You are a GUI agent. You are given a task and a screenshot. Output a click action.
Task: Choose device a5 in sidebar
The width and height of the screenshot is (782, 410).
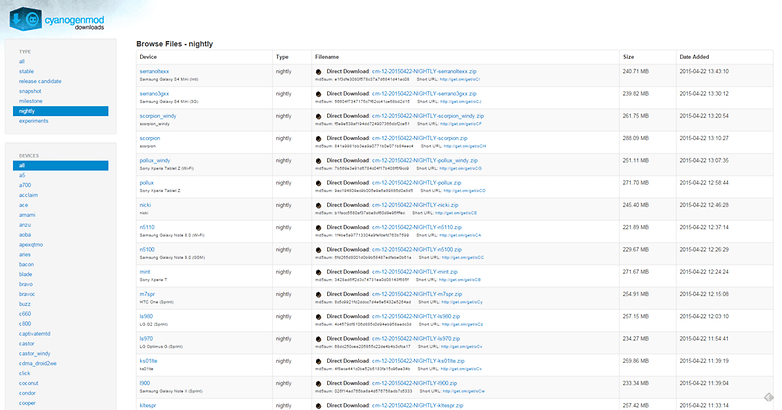click(22, 176)
